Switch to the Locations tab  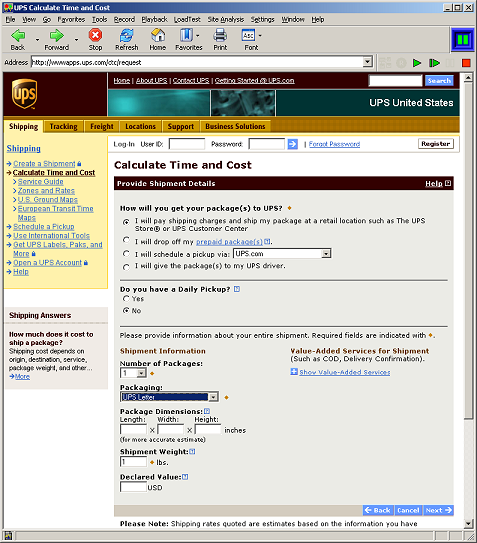pyautogui.click(x=140, y=126)
